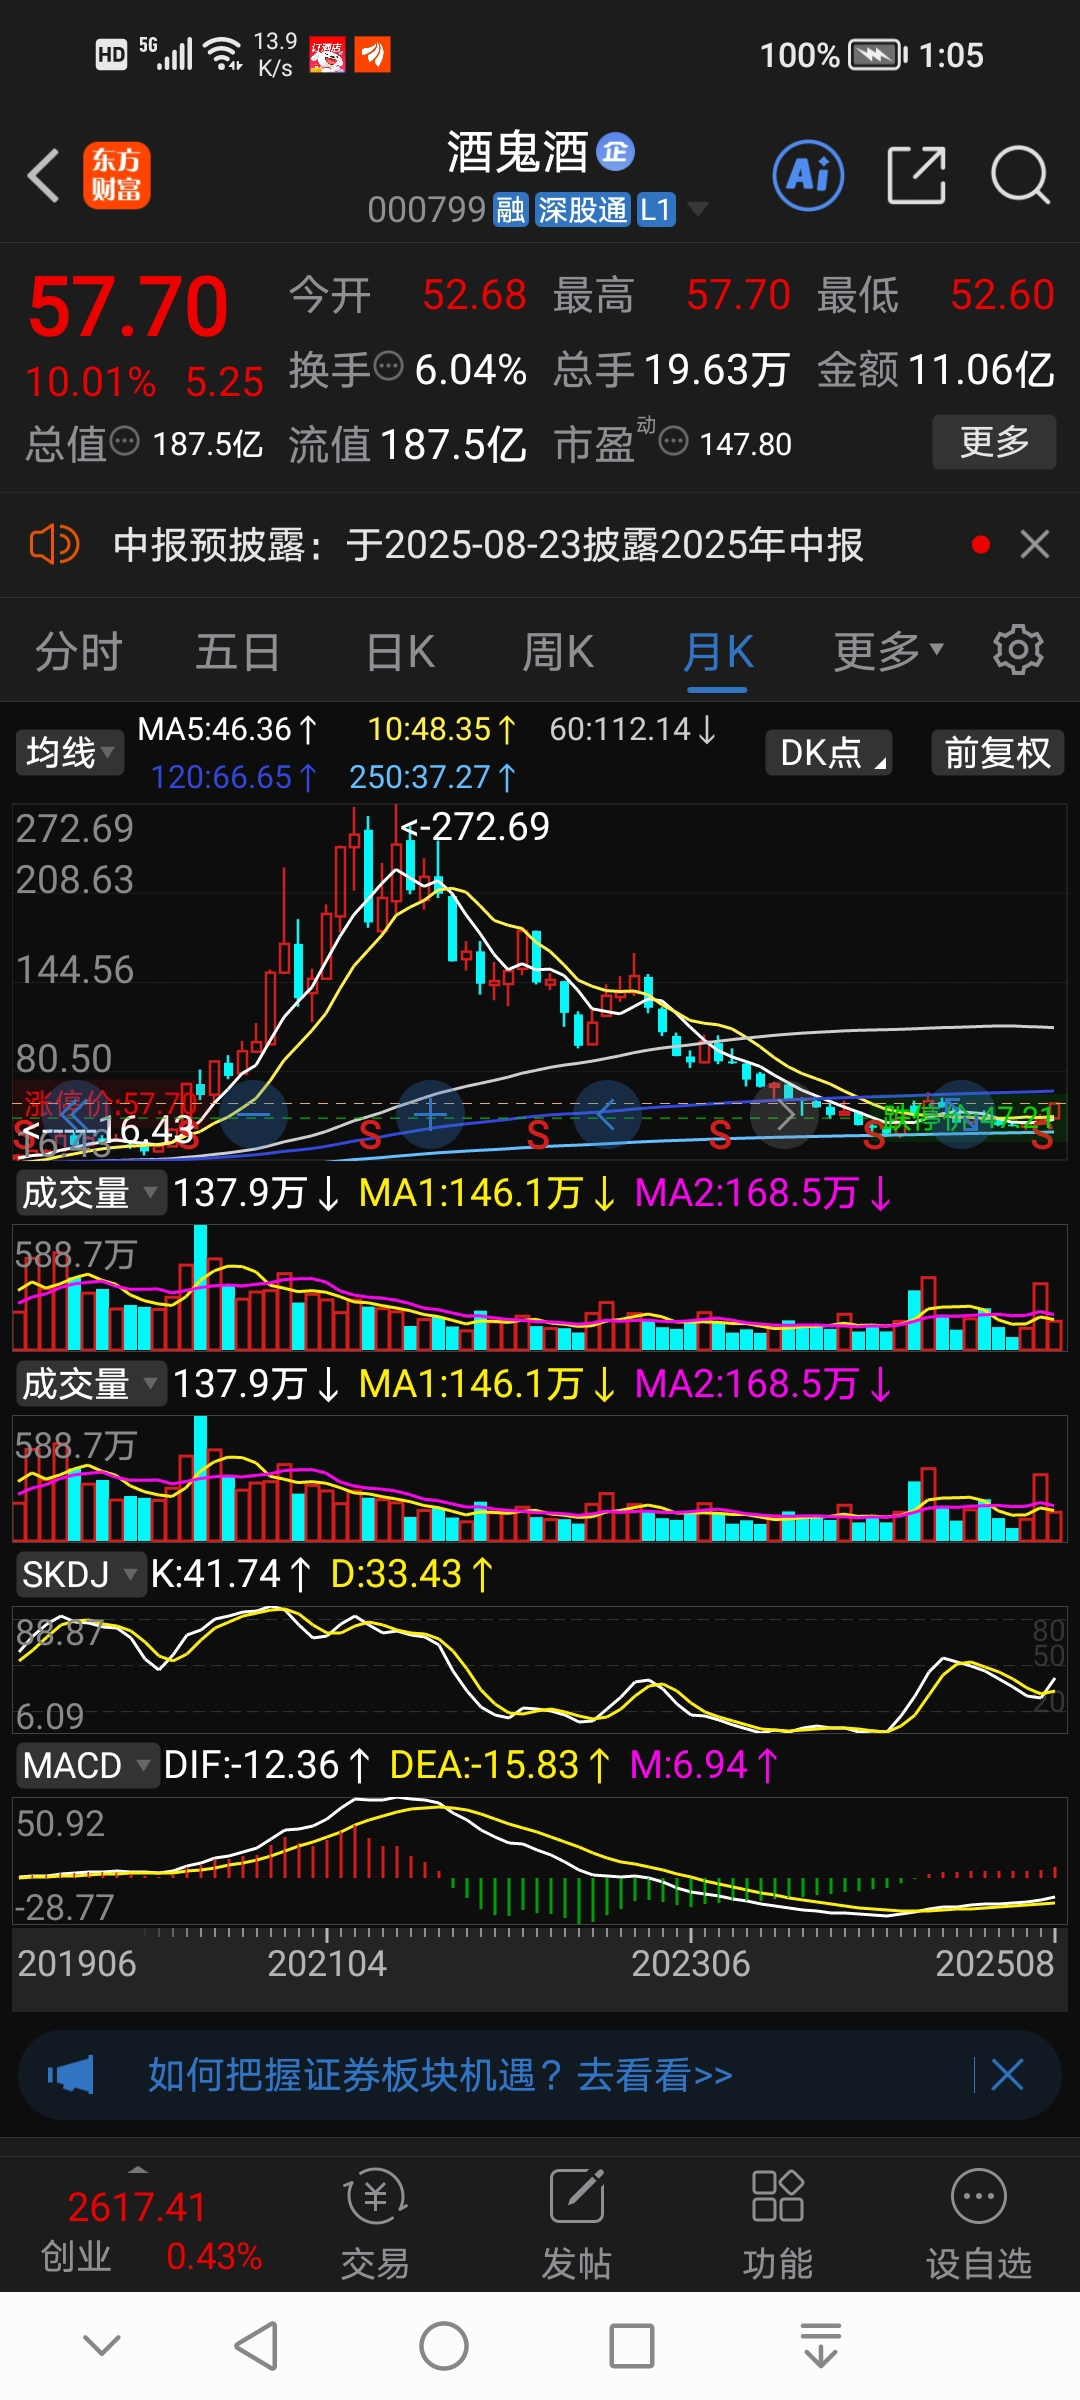1080x2400 pixels.
Task: Tap the share export icon
Action: click(916, 175)
